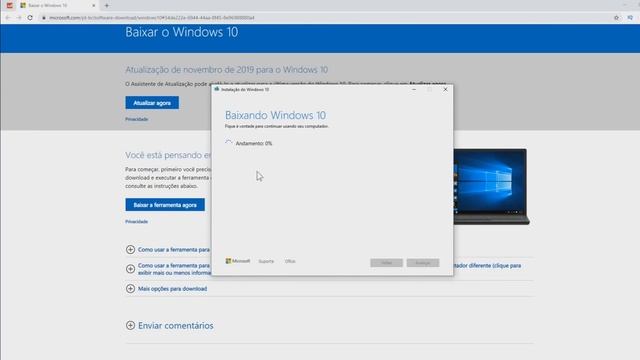Open the Privacidade link under 'Atualizar agora'
Screen dimensions: 640x360
point(136,119)
